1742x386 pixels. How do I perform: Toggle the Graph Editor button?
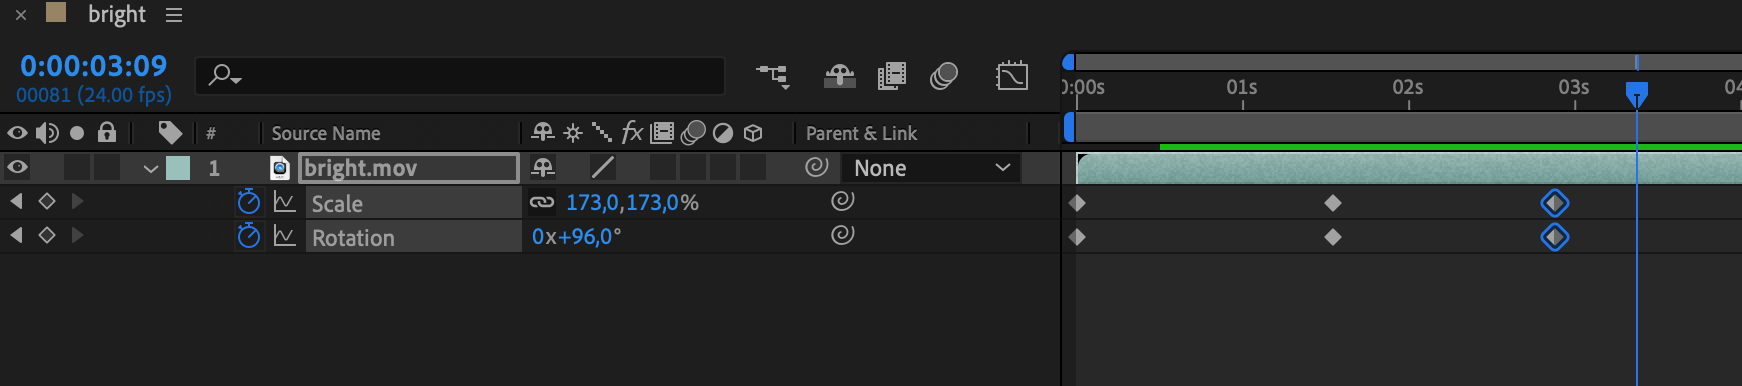(1012, 76)
